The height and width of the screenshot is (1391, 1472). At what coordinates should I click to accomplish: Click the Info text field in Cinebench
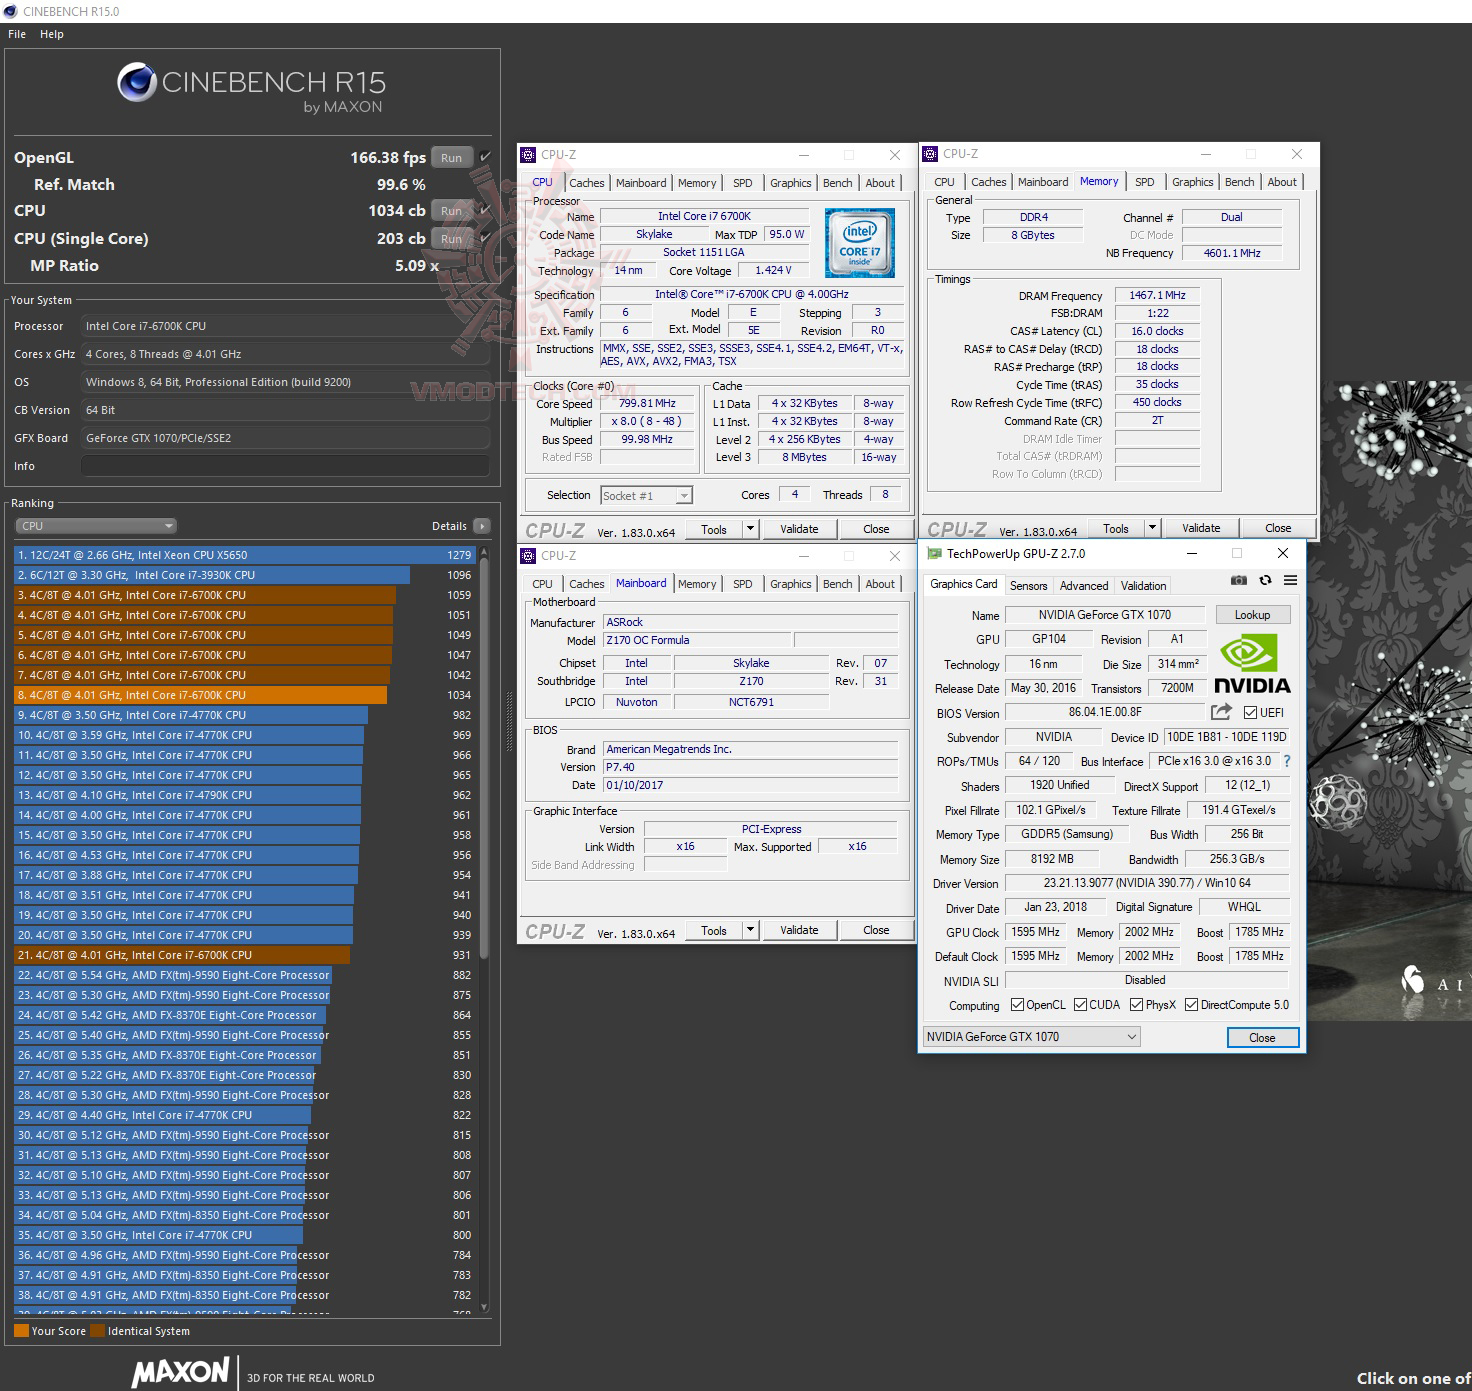pyautogui.click(x=285, y=466)
